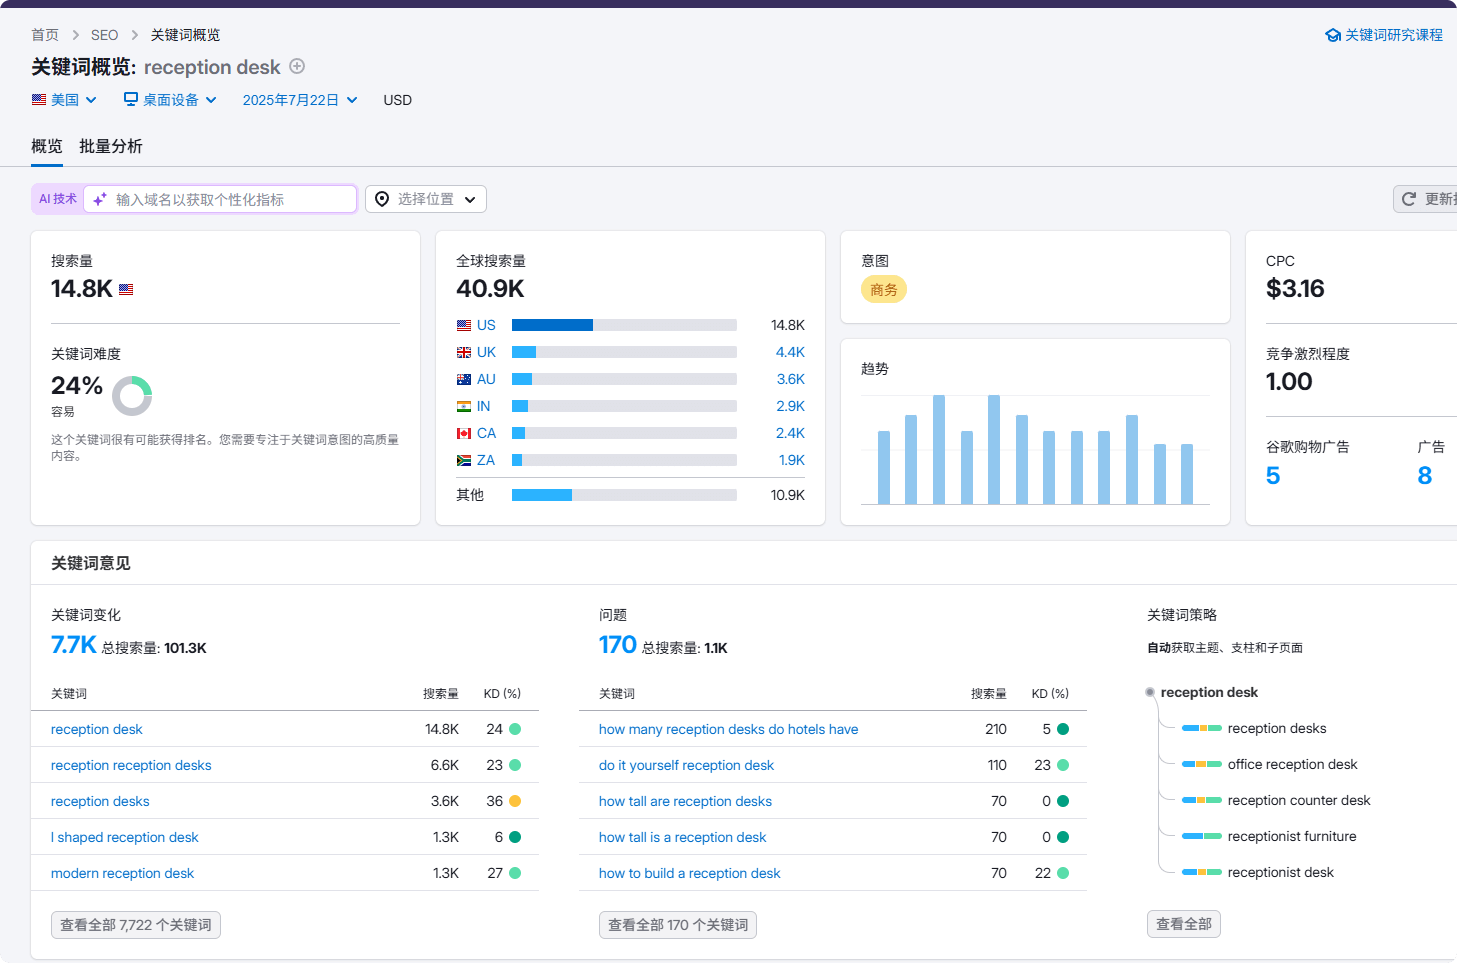Open the 桌面设备 device dropdown
Screen dimensions: 1457x963
click(x=170, y=100)
